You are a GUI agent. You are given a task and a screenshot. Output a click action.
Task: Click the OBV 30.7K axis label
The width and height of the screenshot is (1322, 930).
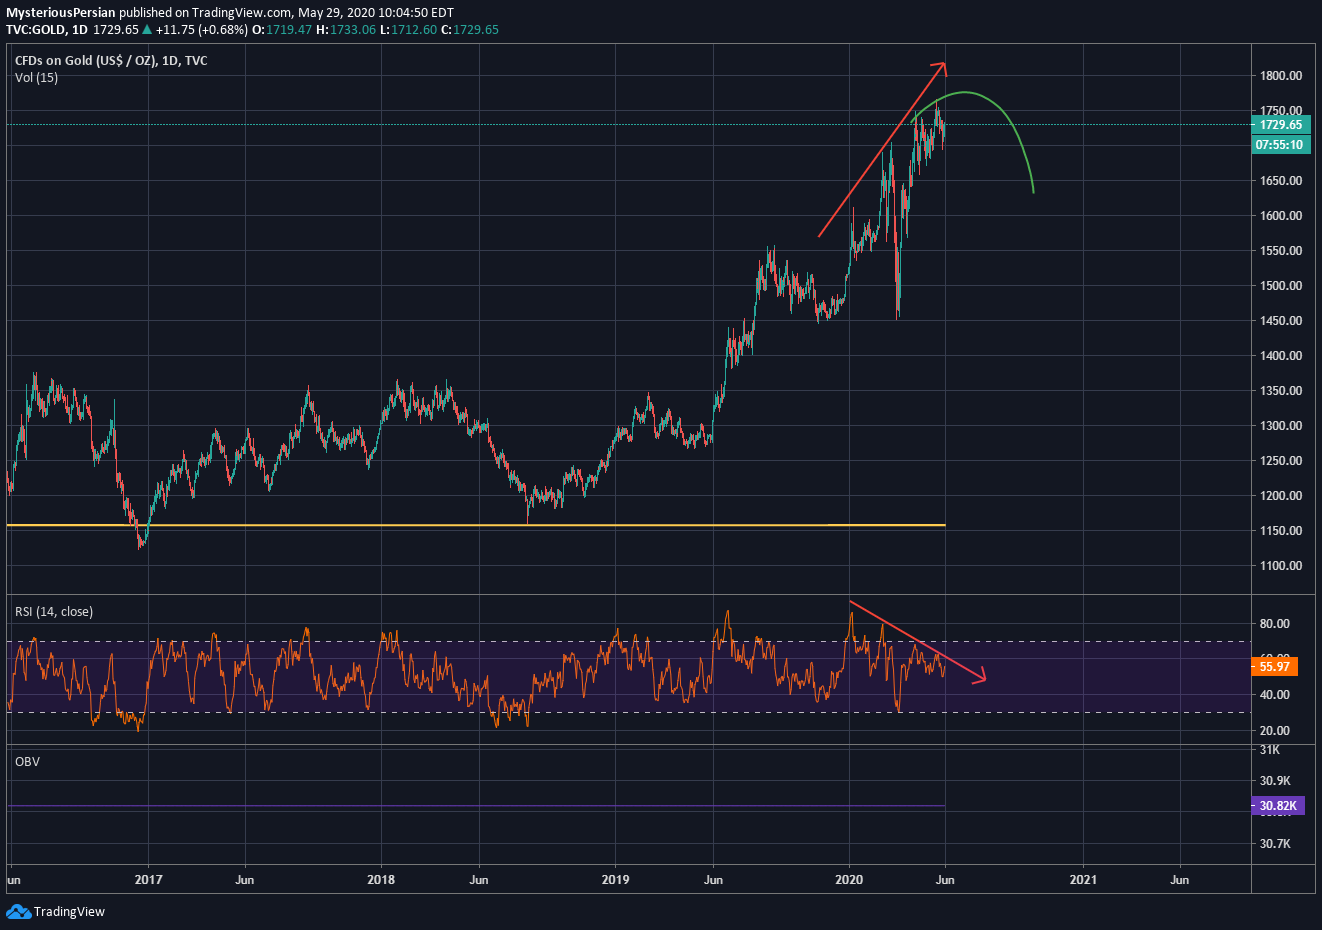point(1275,844)
